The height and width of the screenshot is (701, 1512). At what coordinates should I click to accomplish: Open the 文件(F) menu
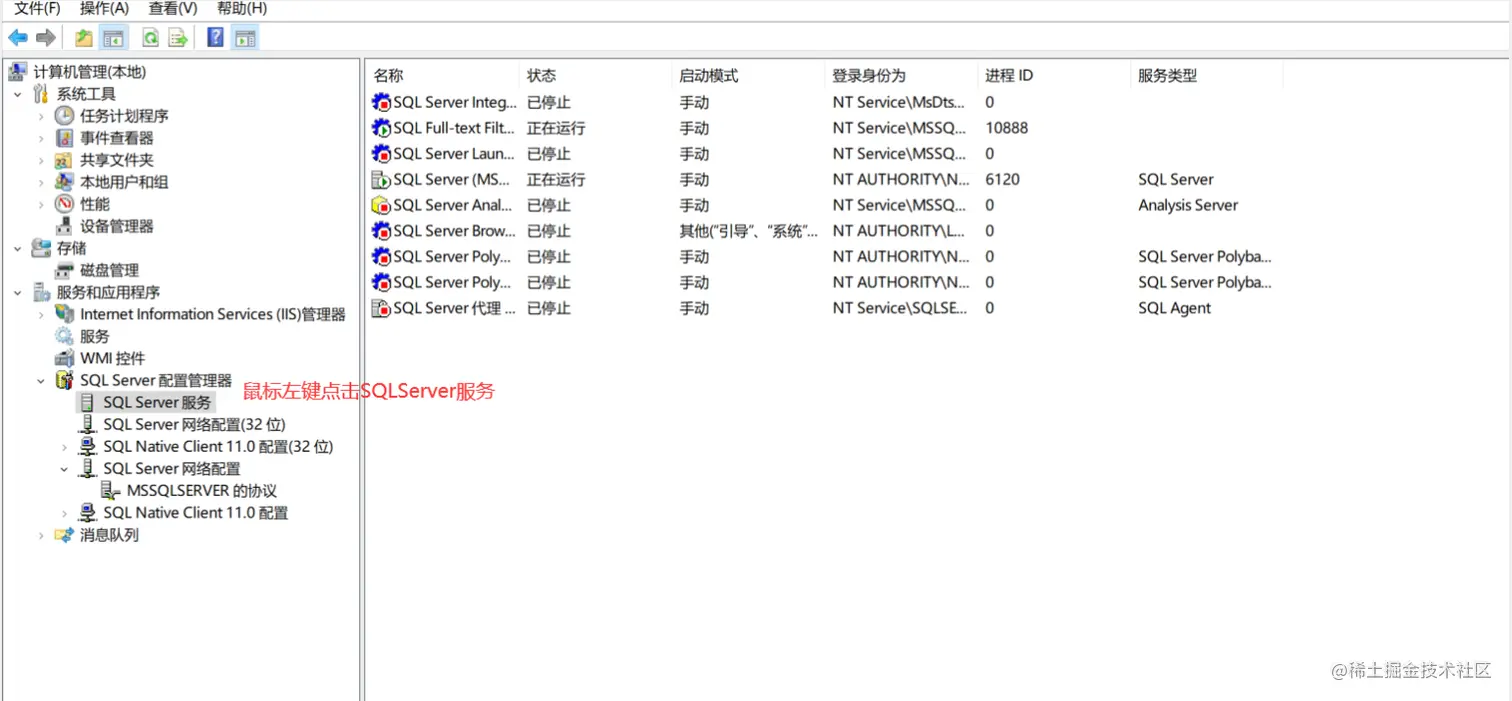[37, 8]
